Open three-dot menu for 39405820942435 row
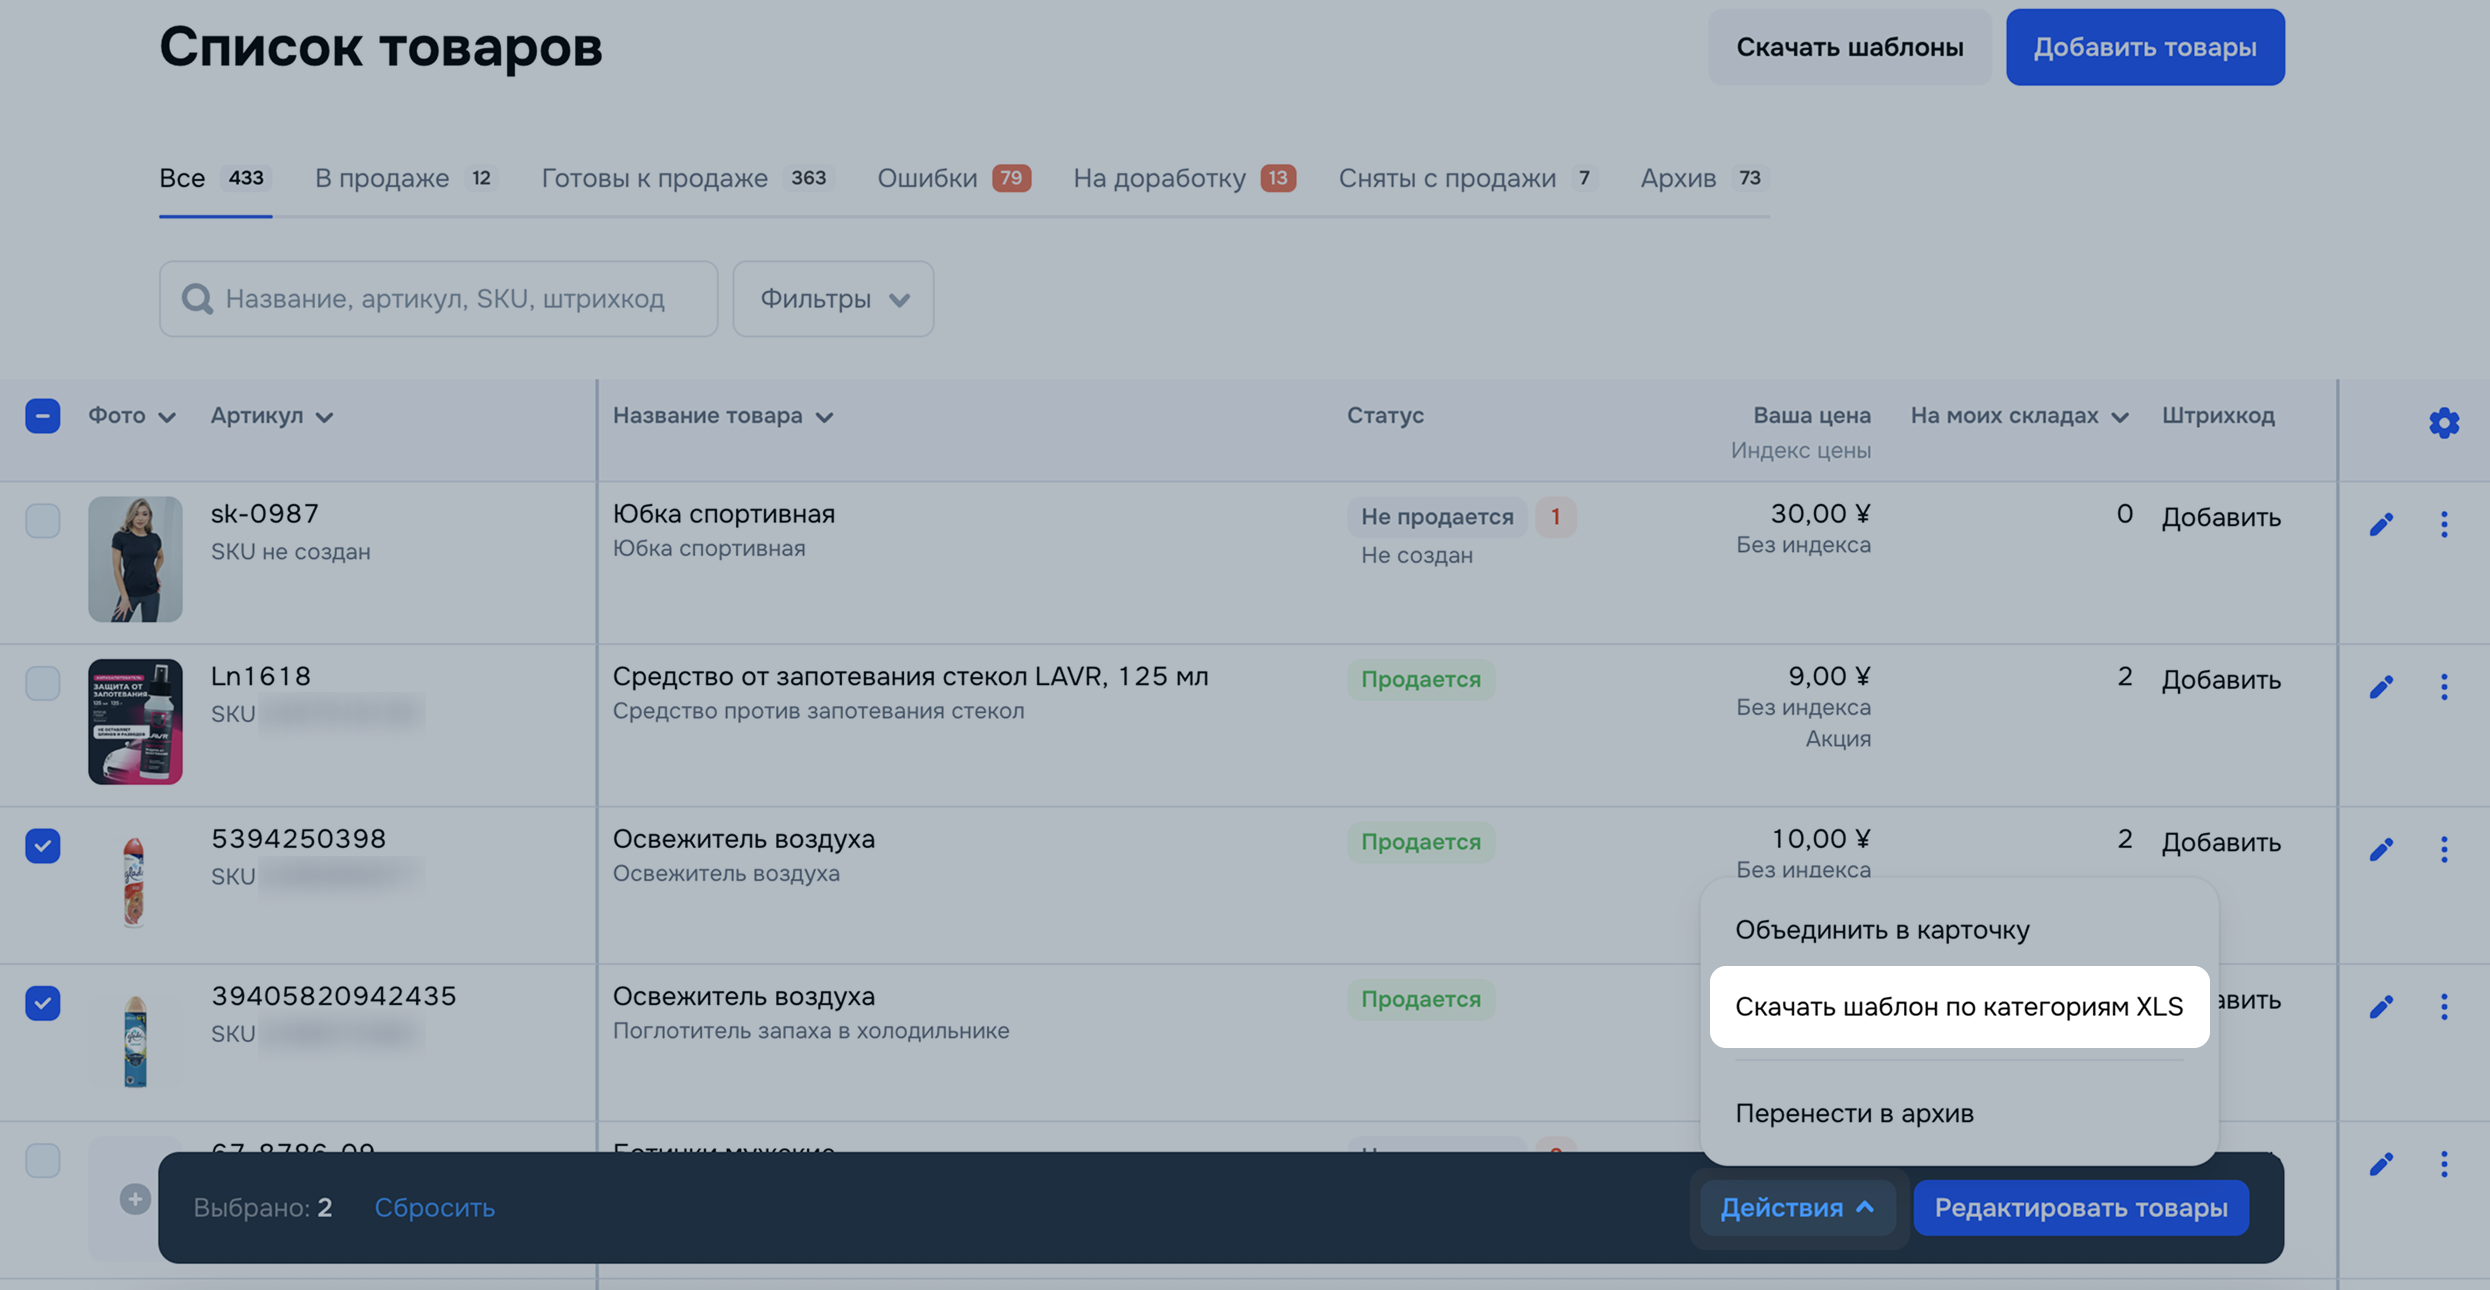Screen dimensions: 2490x1290 coord(2443,1006)
